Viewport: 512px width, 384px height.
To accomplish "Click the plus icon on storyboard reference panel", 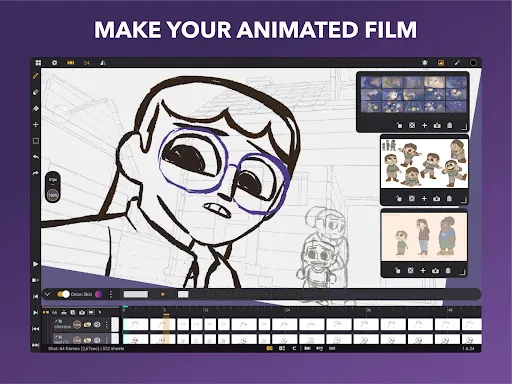I will (424, 125).
